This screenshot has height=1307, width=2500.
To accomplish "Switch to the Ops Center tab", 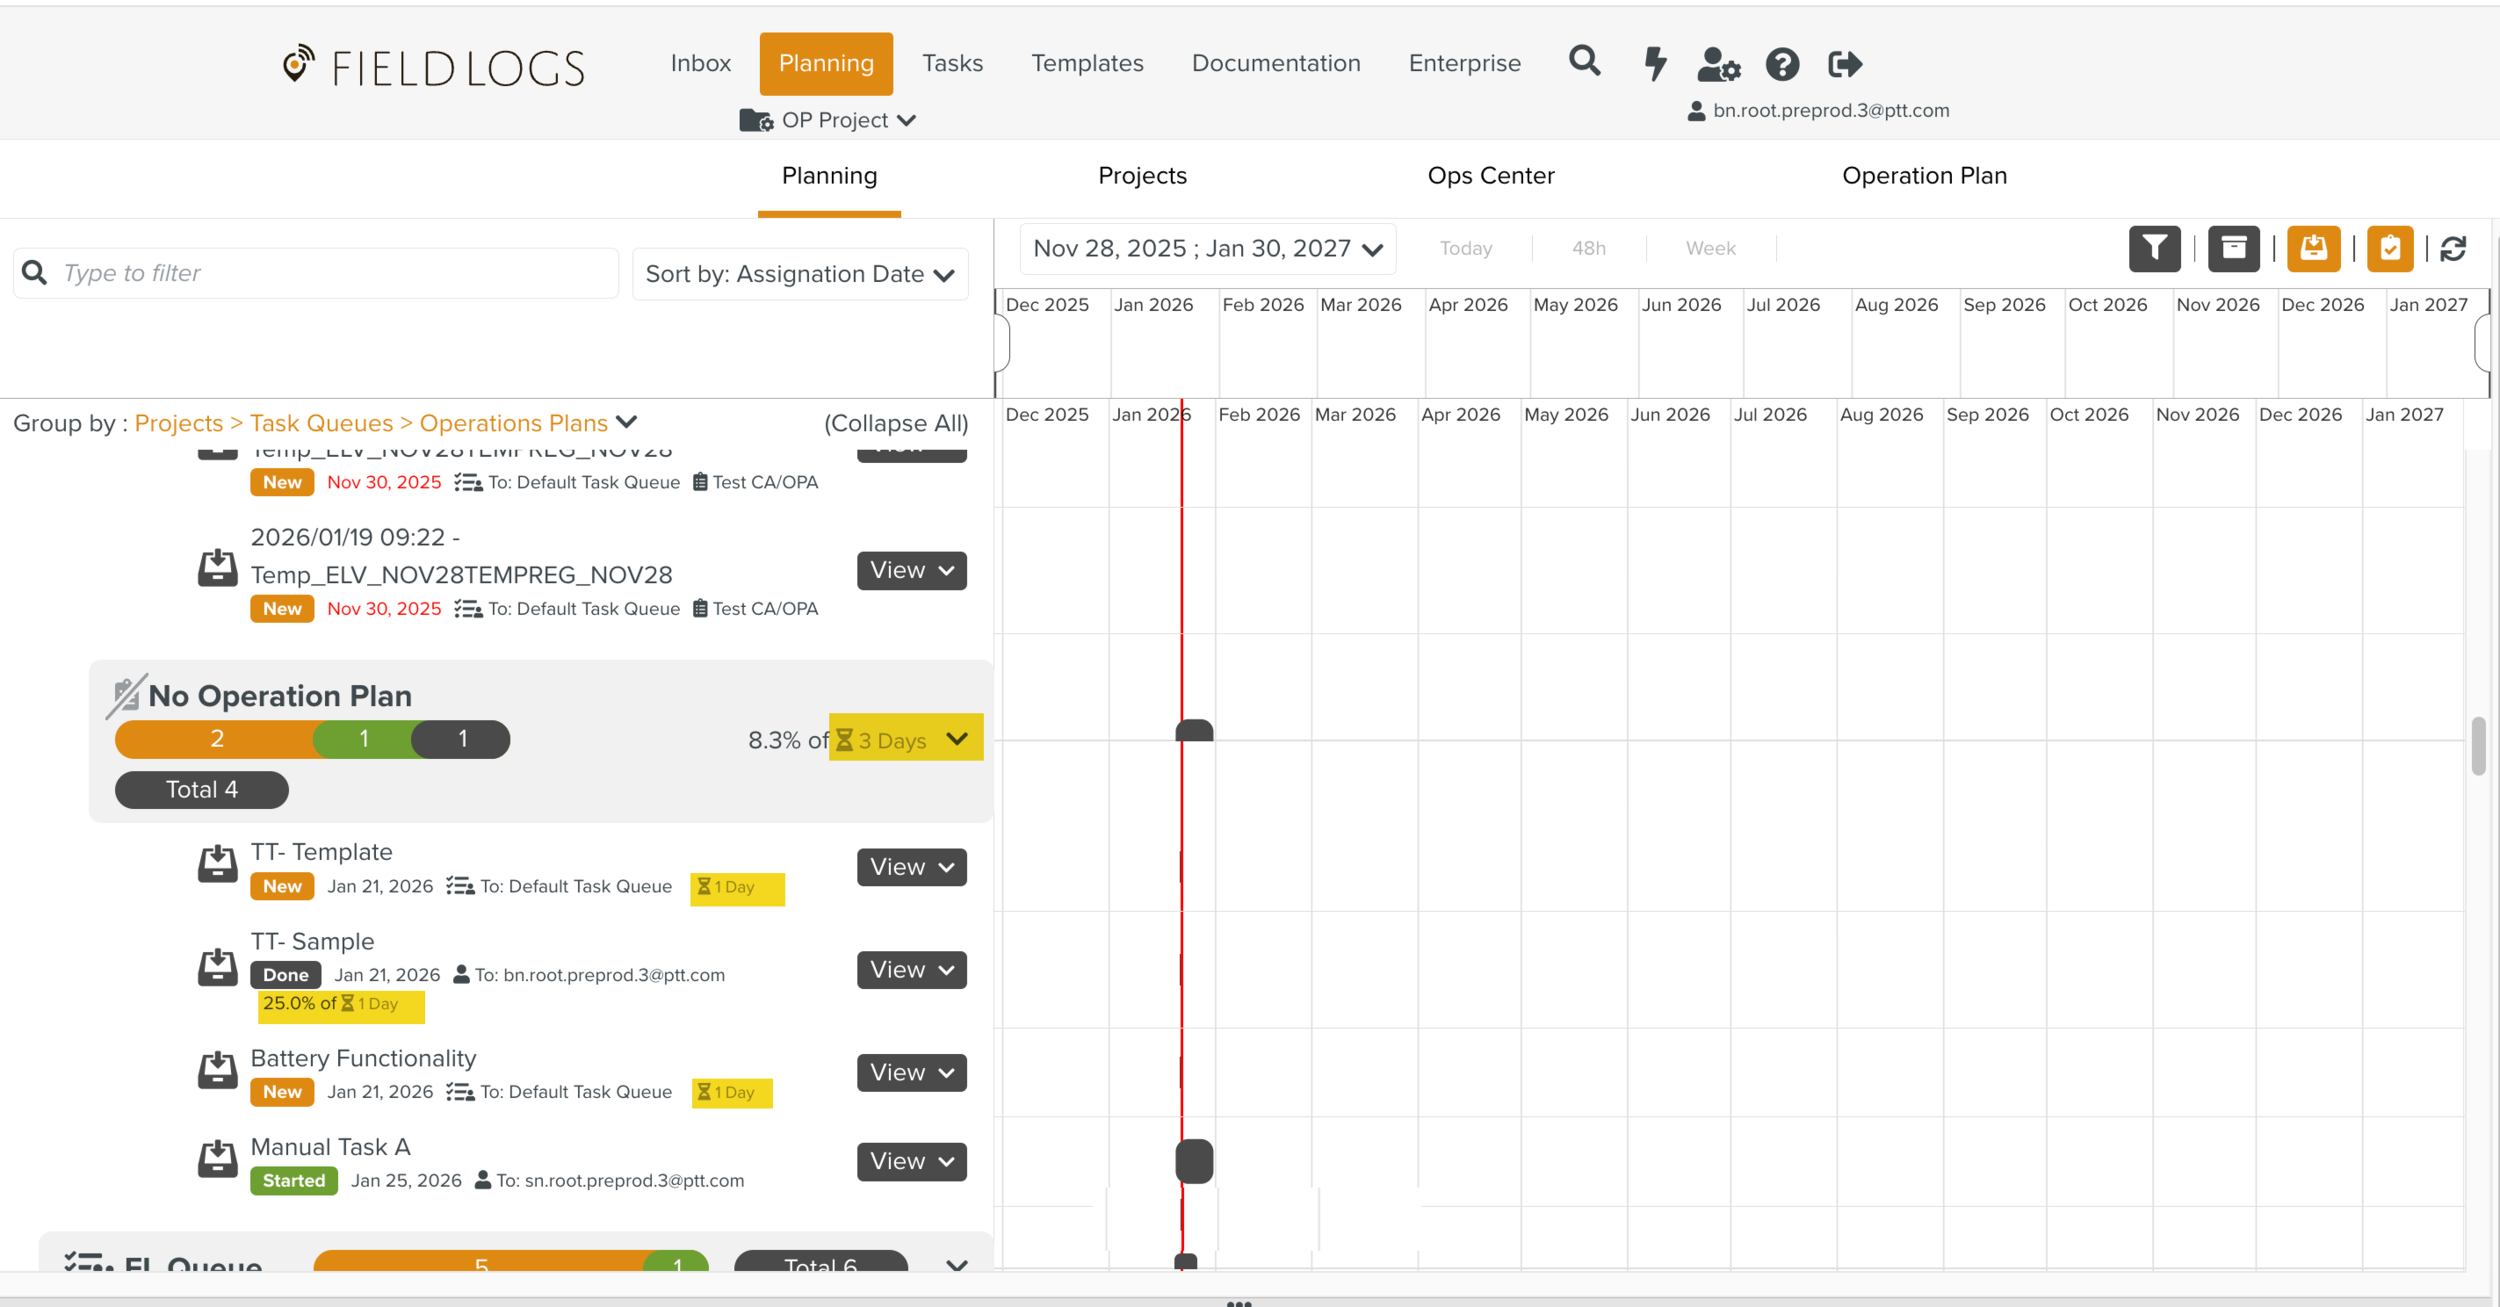I will (1490, 176).
